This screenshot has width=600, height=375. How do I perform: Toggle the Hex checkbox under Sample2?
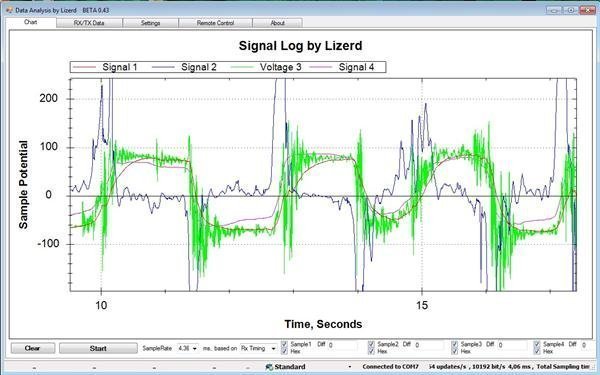(x=371, y=351)
